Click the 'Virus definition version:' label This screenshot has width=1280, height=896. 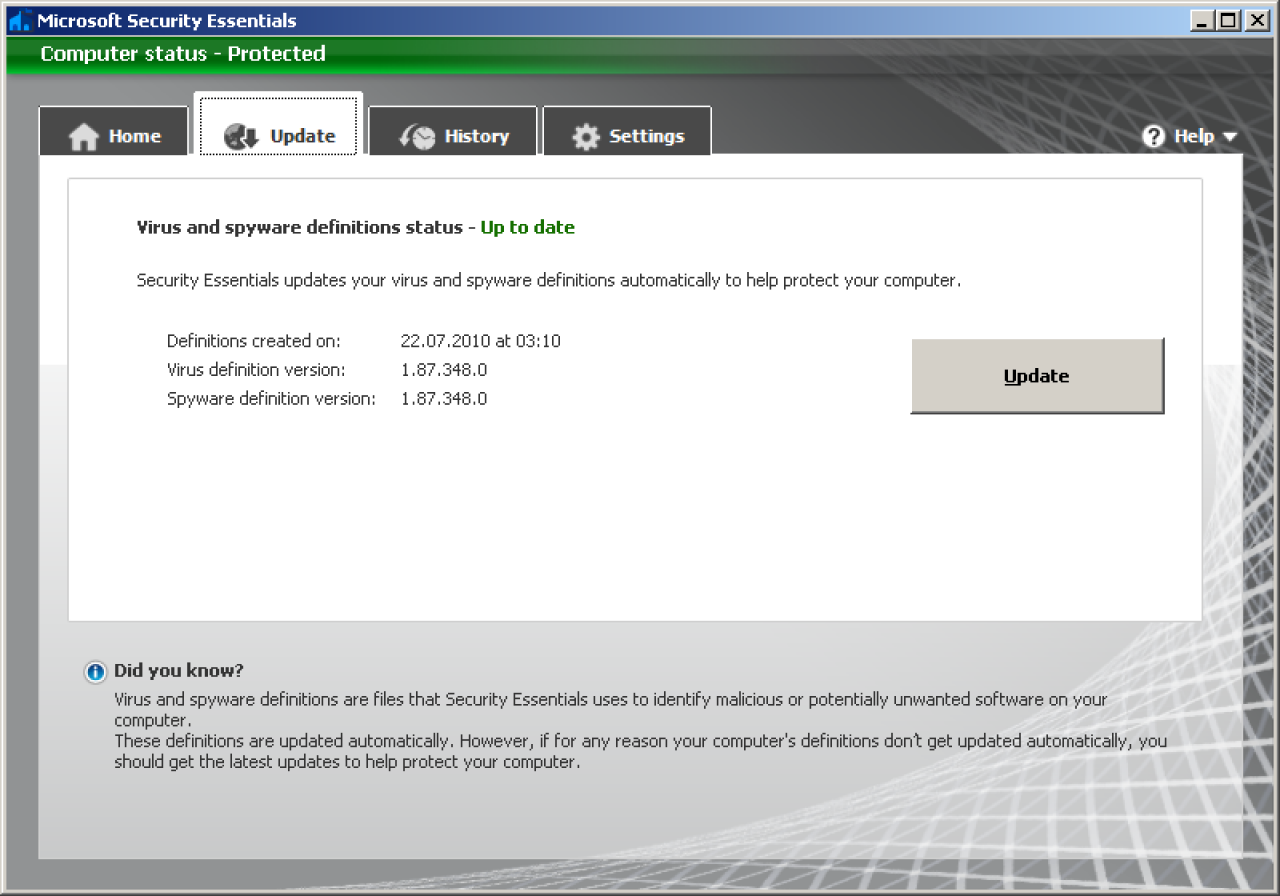click(256, 370)
